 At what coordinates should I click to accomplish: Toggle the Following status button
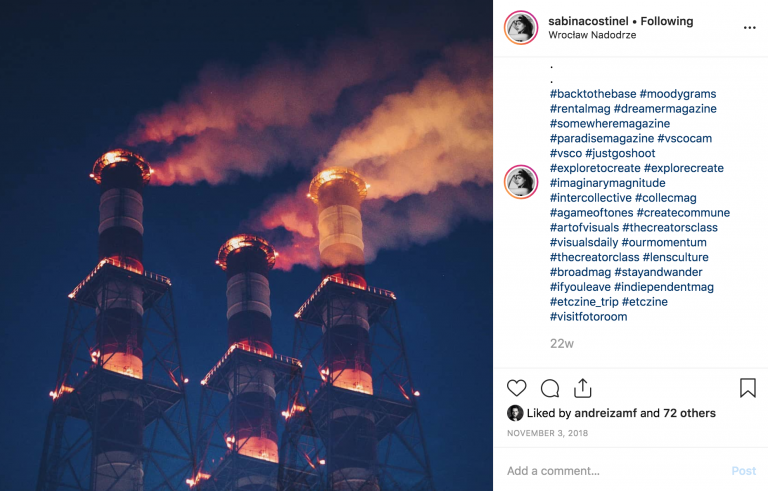[667, 21]
